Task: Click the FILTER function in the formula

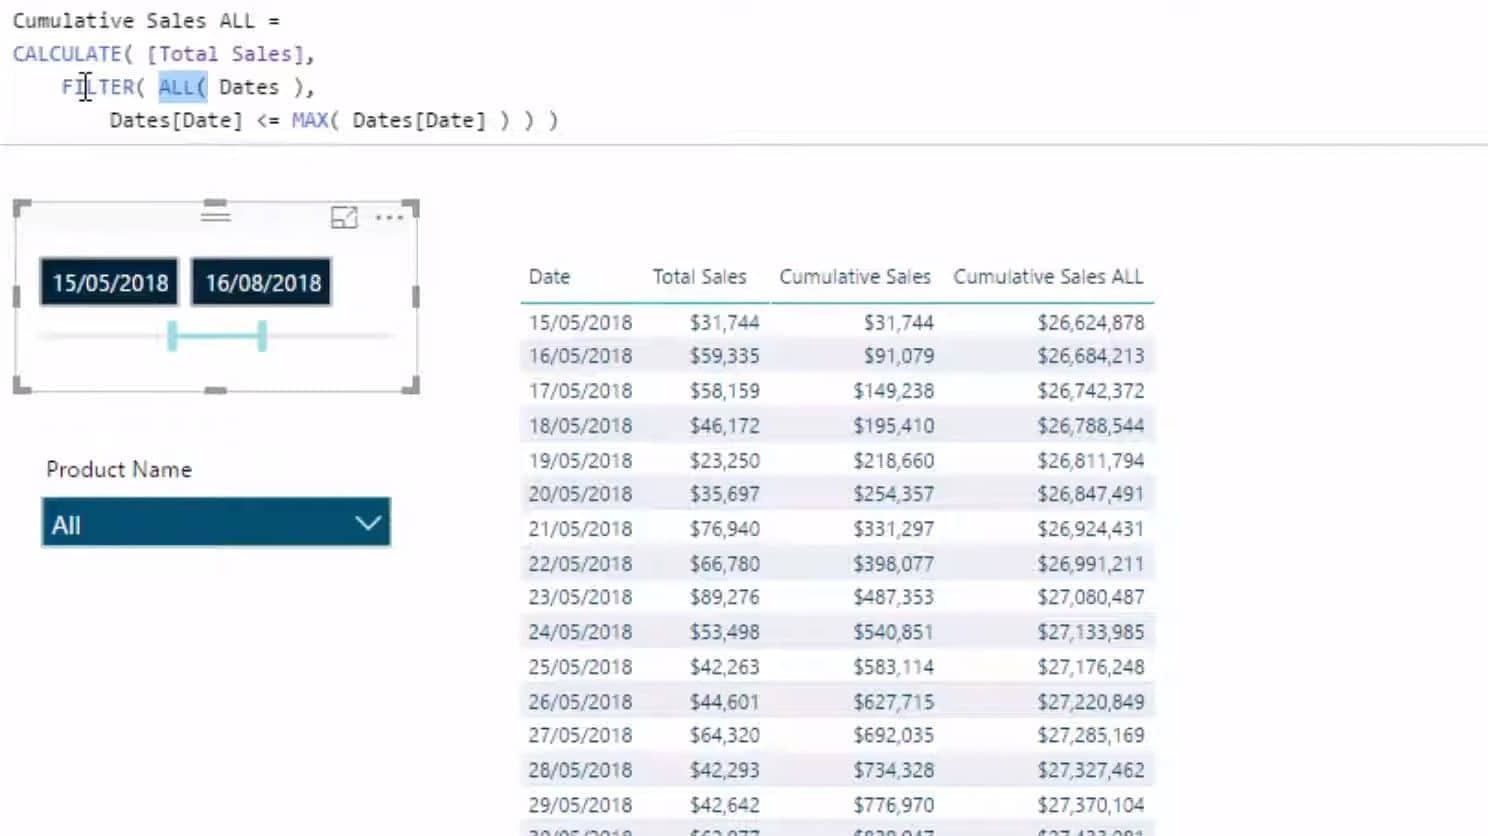Action: (x=103, y=87)
